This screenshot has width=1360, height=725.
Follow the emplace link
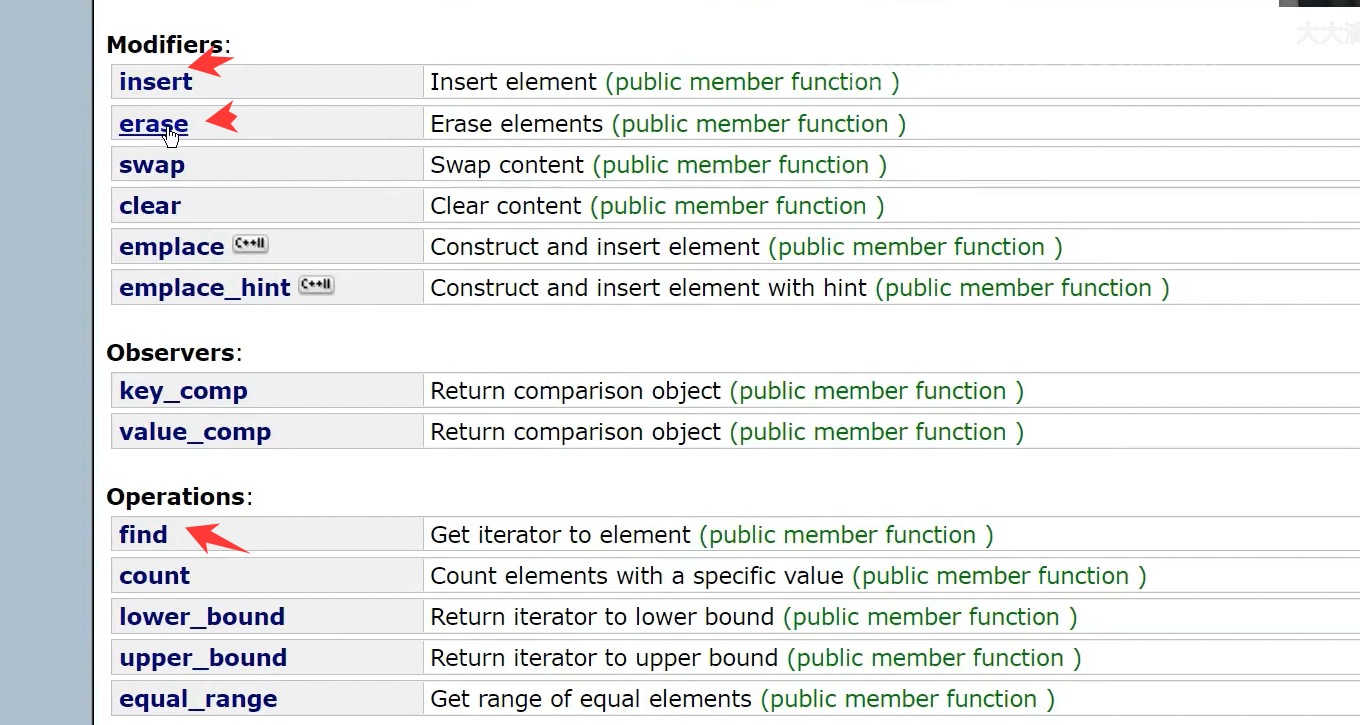click(x=171, y=247)
